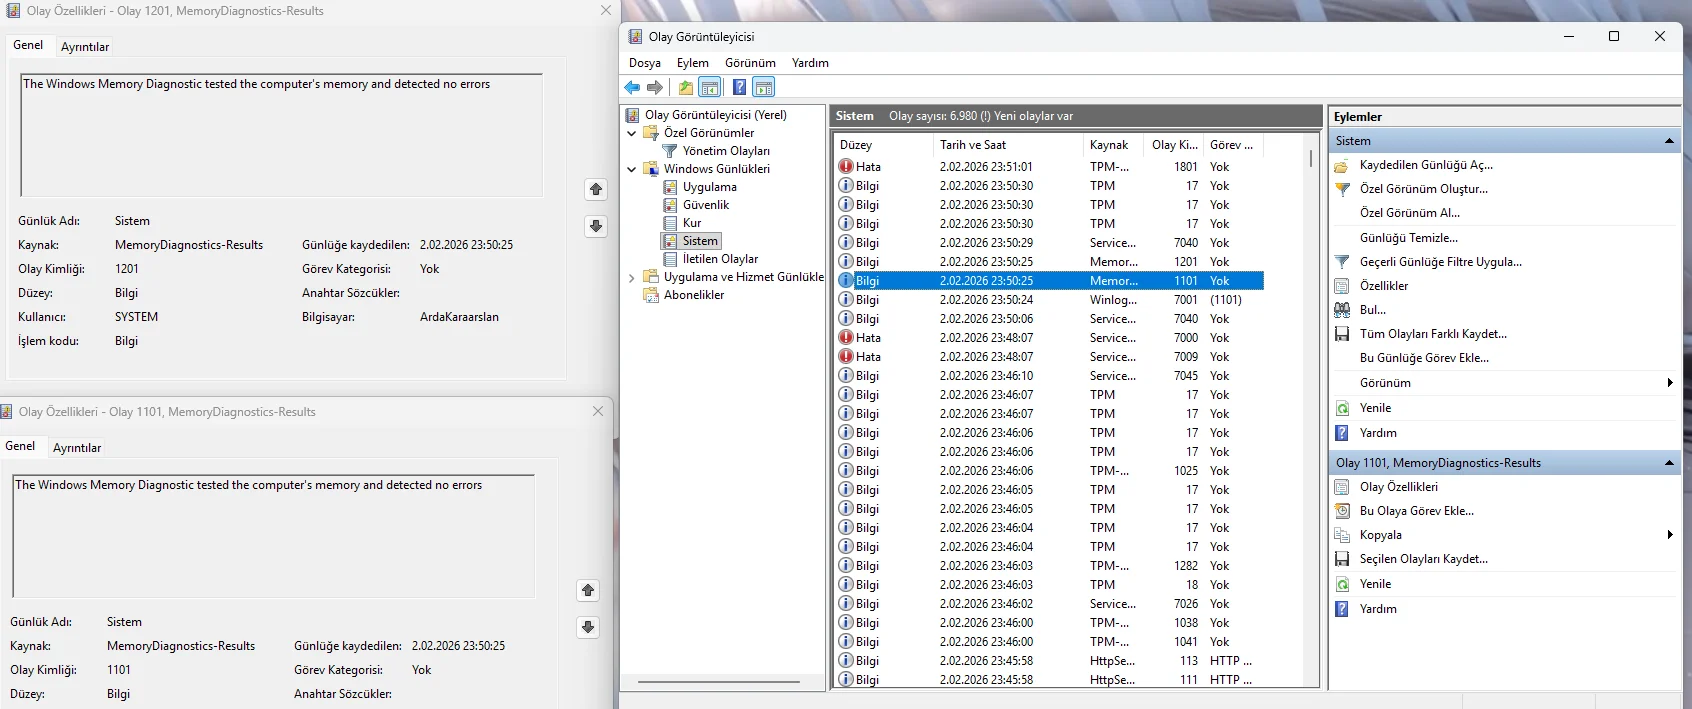Click the Event Viewer title bar app icon
Image resolution: width=1692 pixels, height=709 pixels.
coord(635,36)
